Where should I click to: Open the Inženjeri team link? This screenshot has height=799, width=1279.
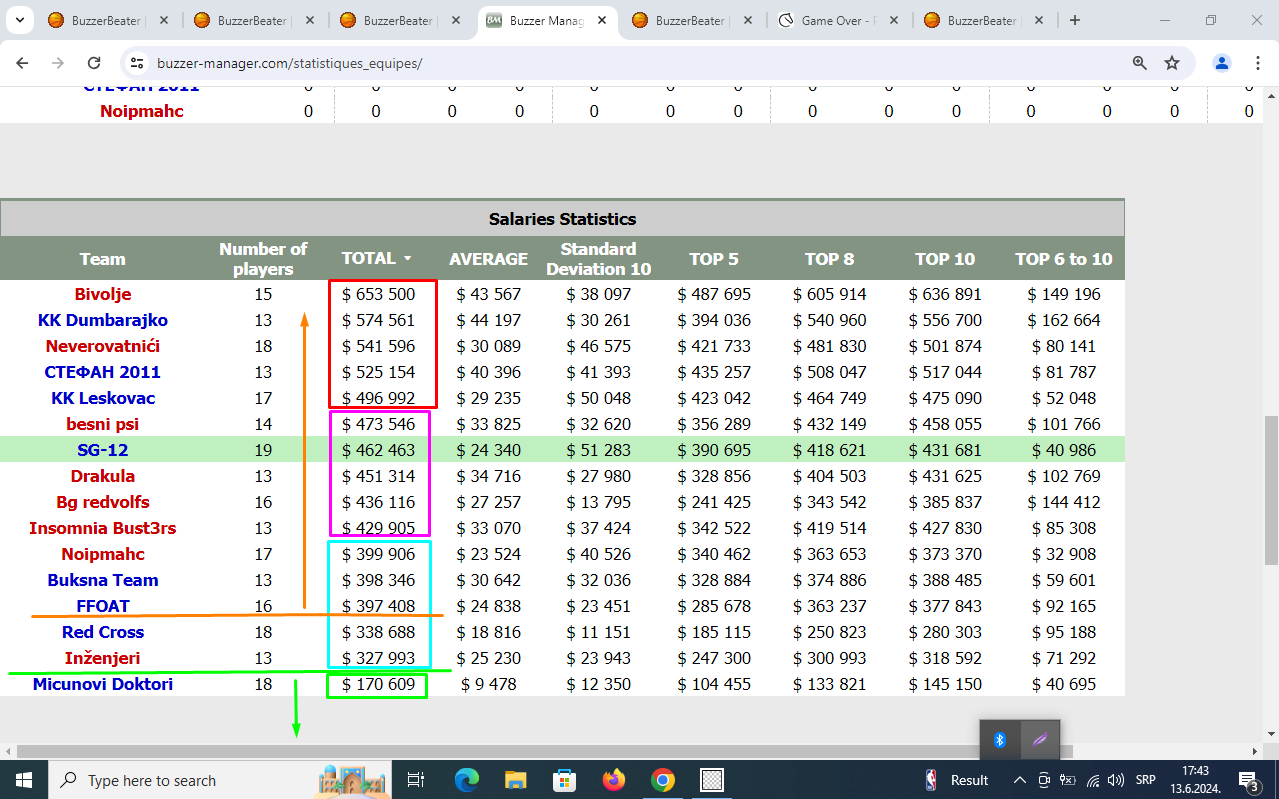tap(103, 658)
